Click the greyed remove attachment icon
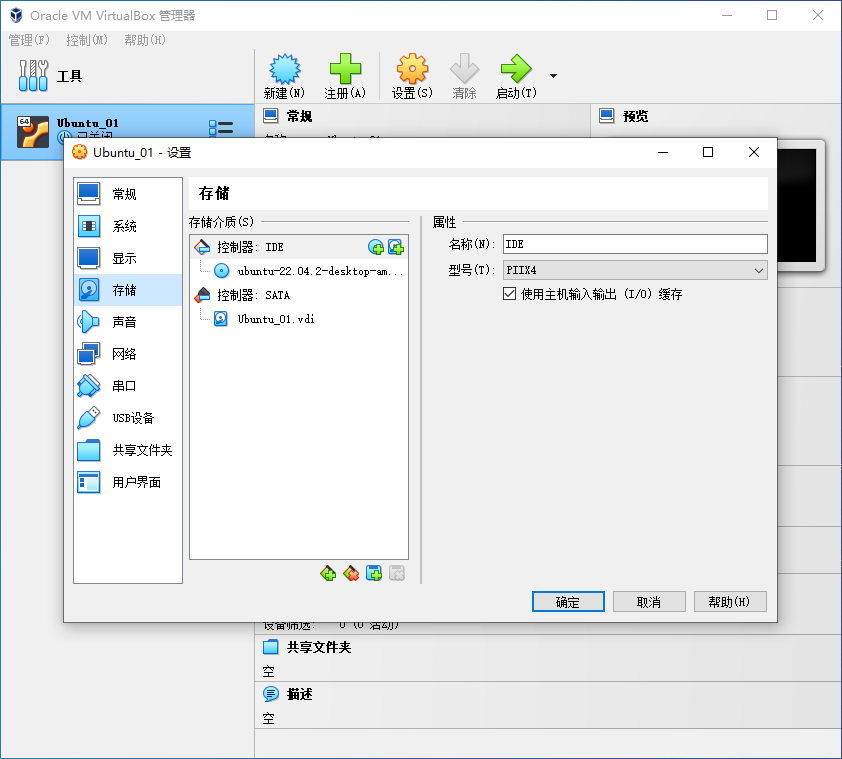 (x=397, y=574)
